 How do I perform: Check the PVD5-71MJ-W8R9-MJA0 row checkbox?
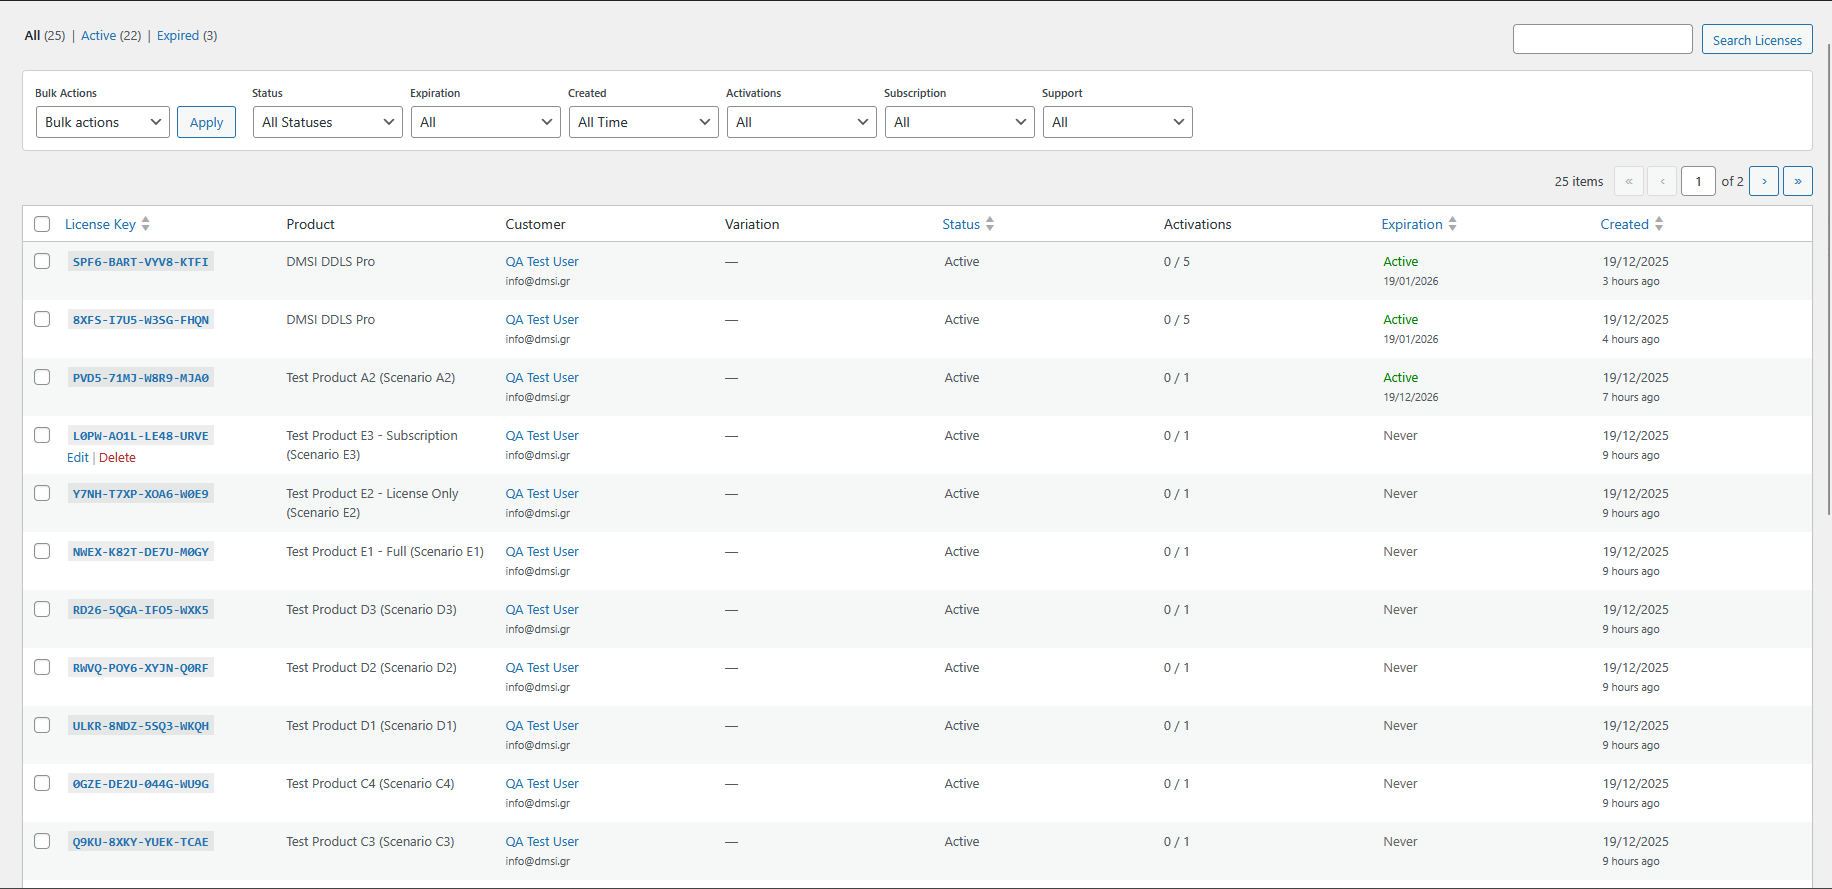tap(42, 377)
